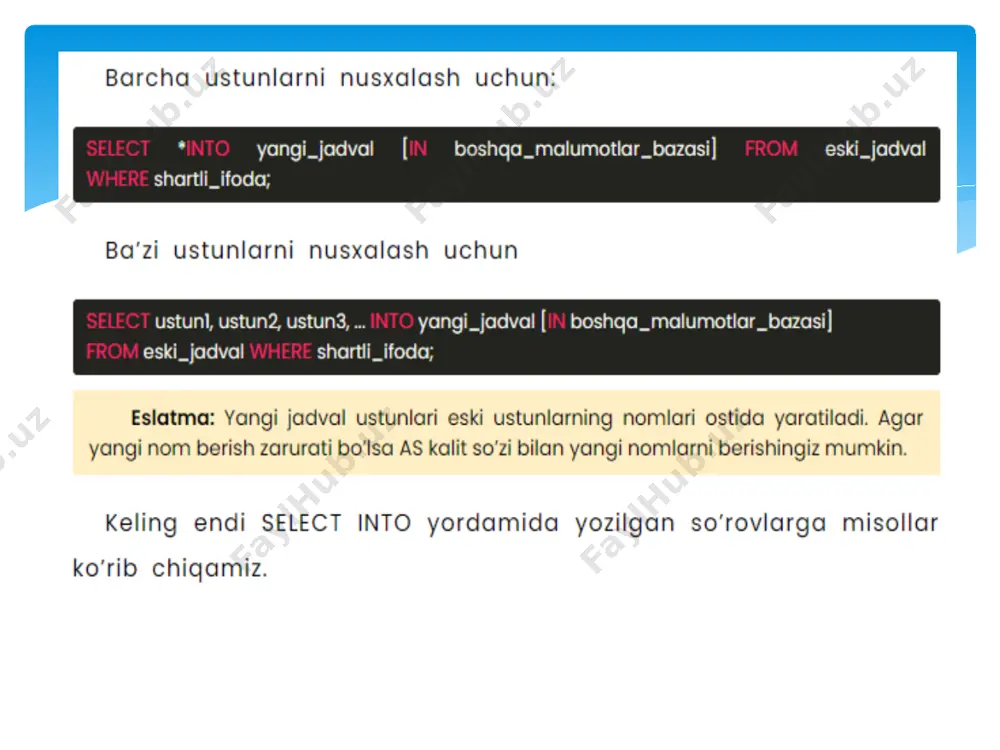Click 'eski_jadval' at the end of the first code line
This screenshot has height=750, width=1000.
click(875, 149)
